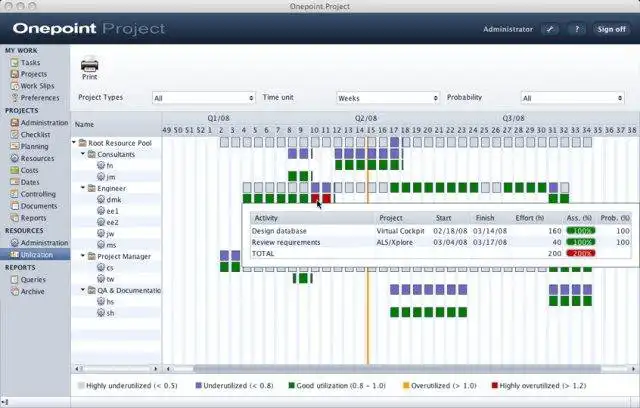This screenshot has height=408, width=640.
Task: Collapse the Engineer pool node
Action: [x=83, y=188]
